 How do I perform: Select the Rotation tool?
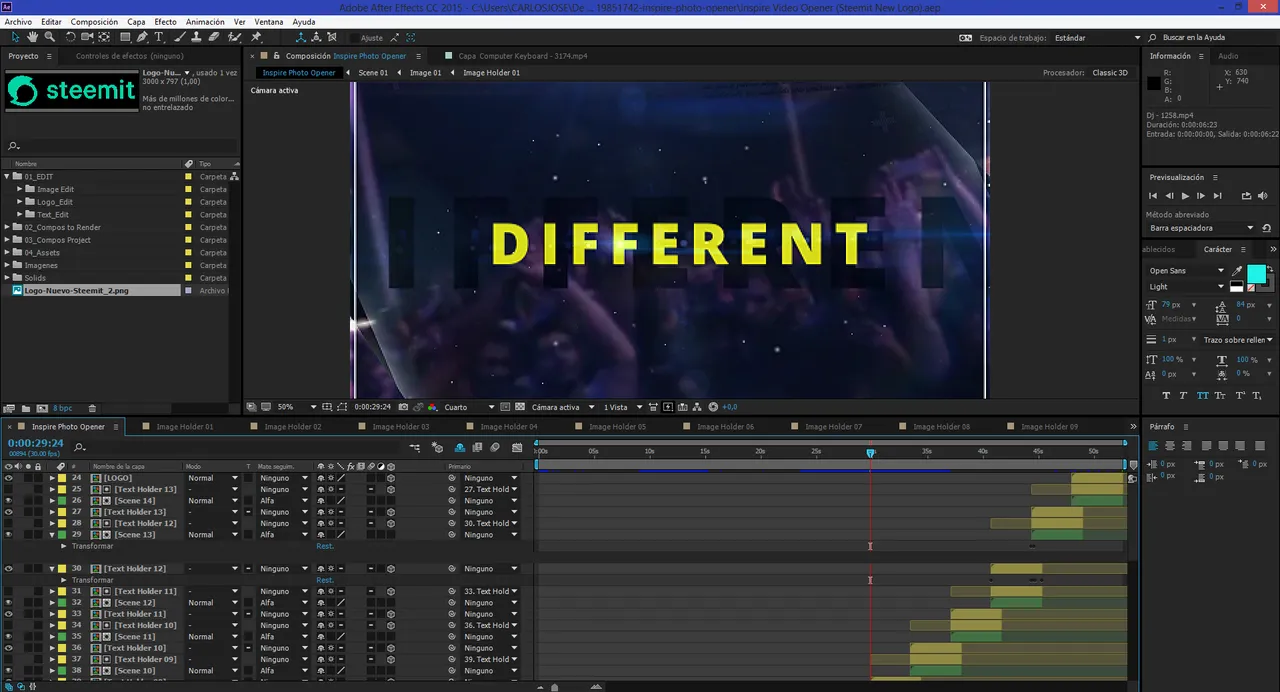click(71, 37)
